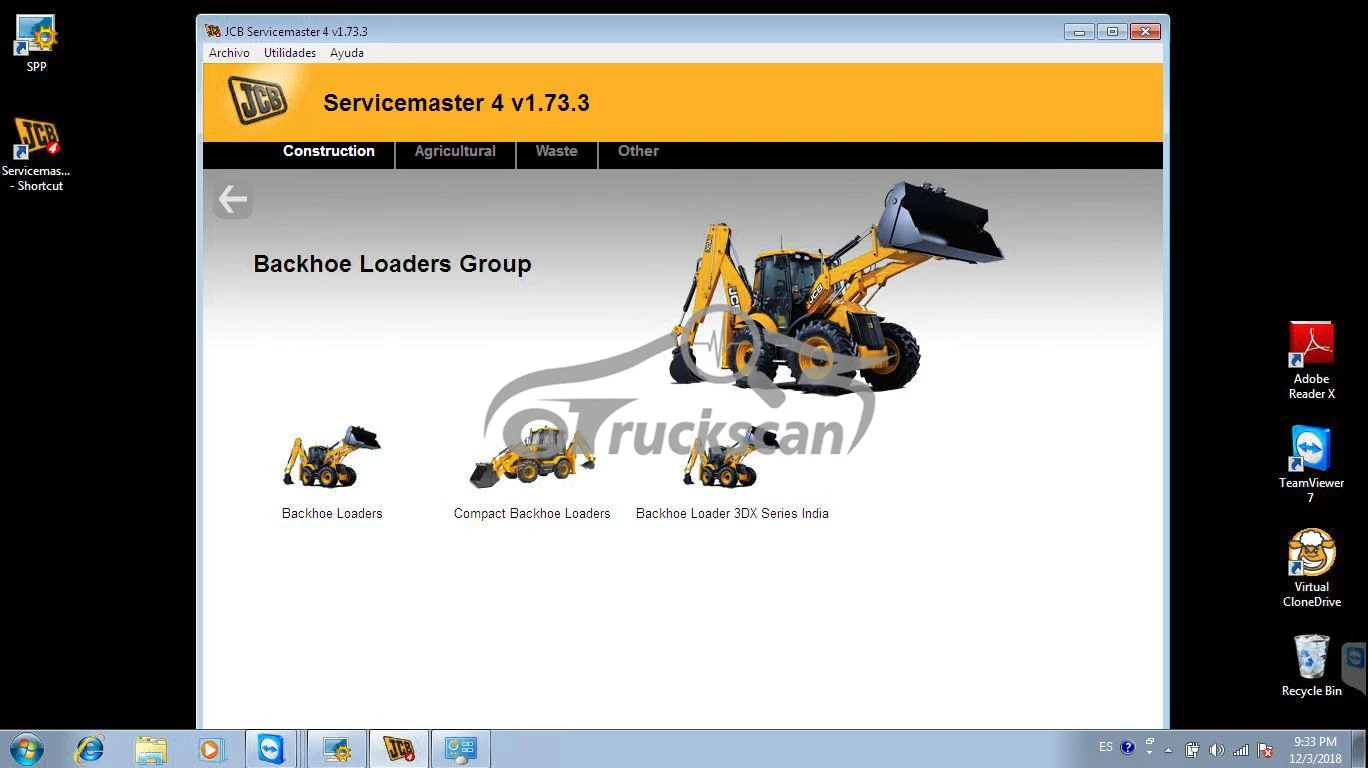
Task: Switch to the Agricultural tab
Action: [x=455, y=152]
